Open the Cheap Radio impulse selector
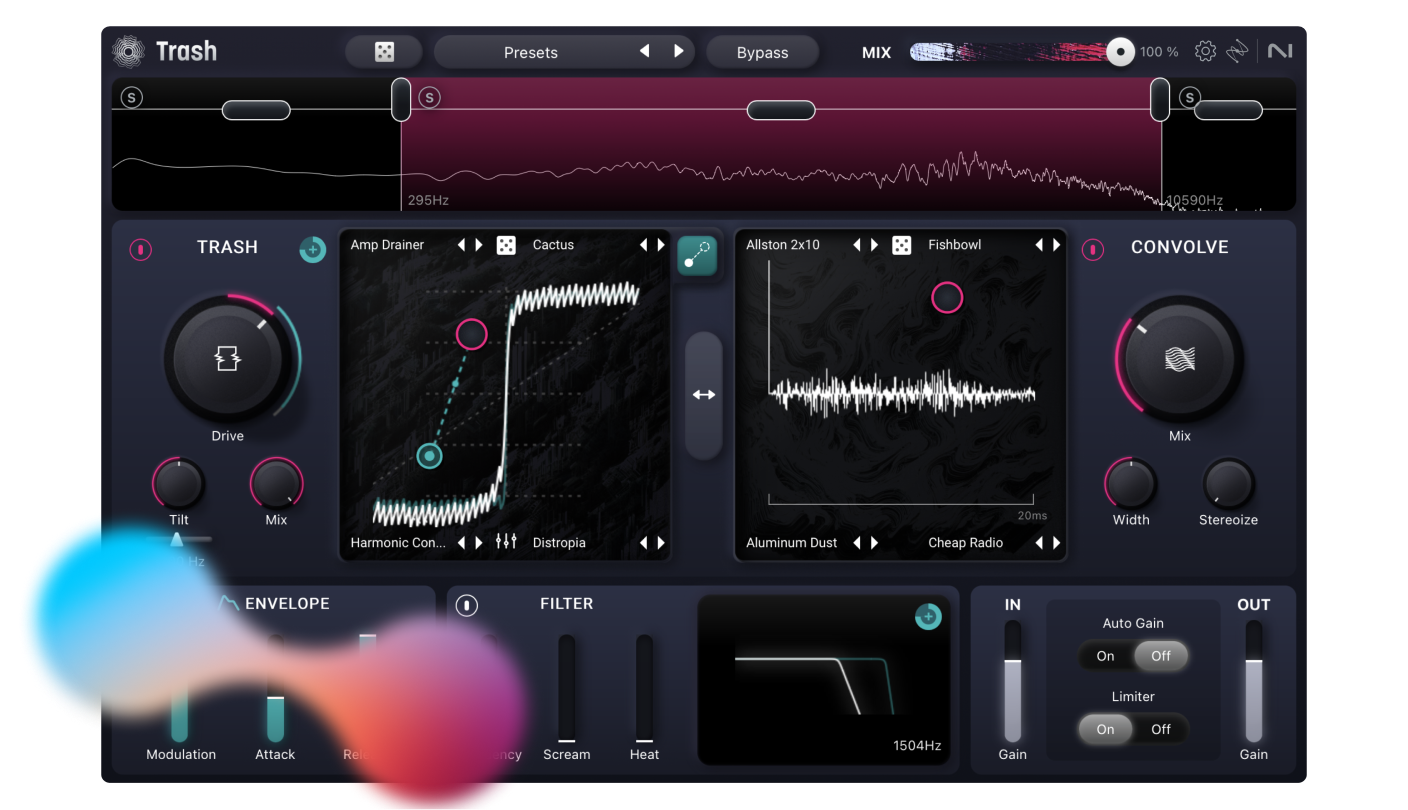This screenshot has height=810, width=1408. [x=966, y=543]
